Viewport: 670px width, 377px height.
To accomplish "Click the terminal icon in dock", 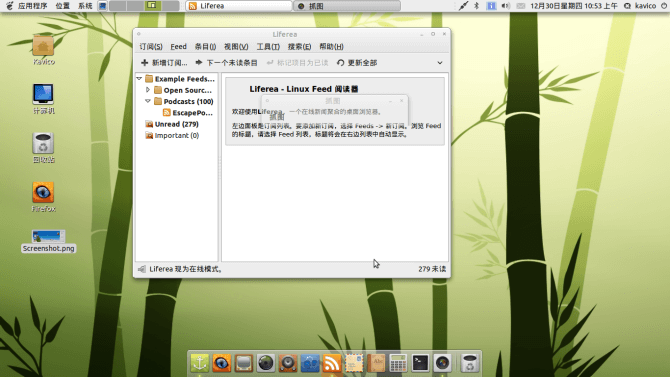I will (x=420, y=363).
